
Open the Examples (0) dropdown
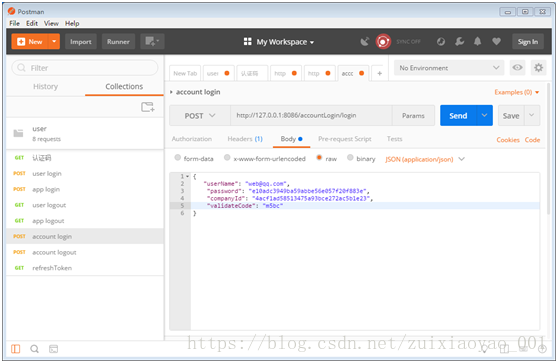516,92
